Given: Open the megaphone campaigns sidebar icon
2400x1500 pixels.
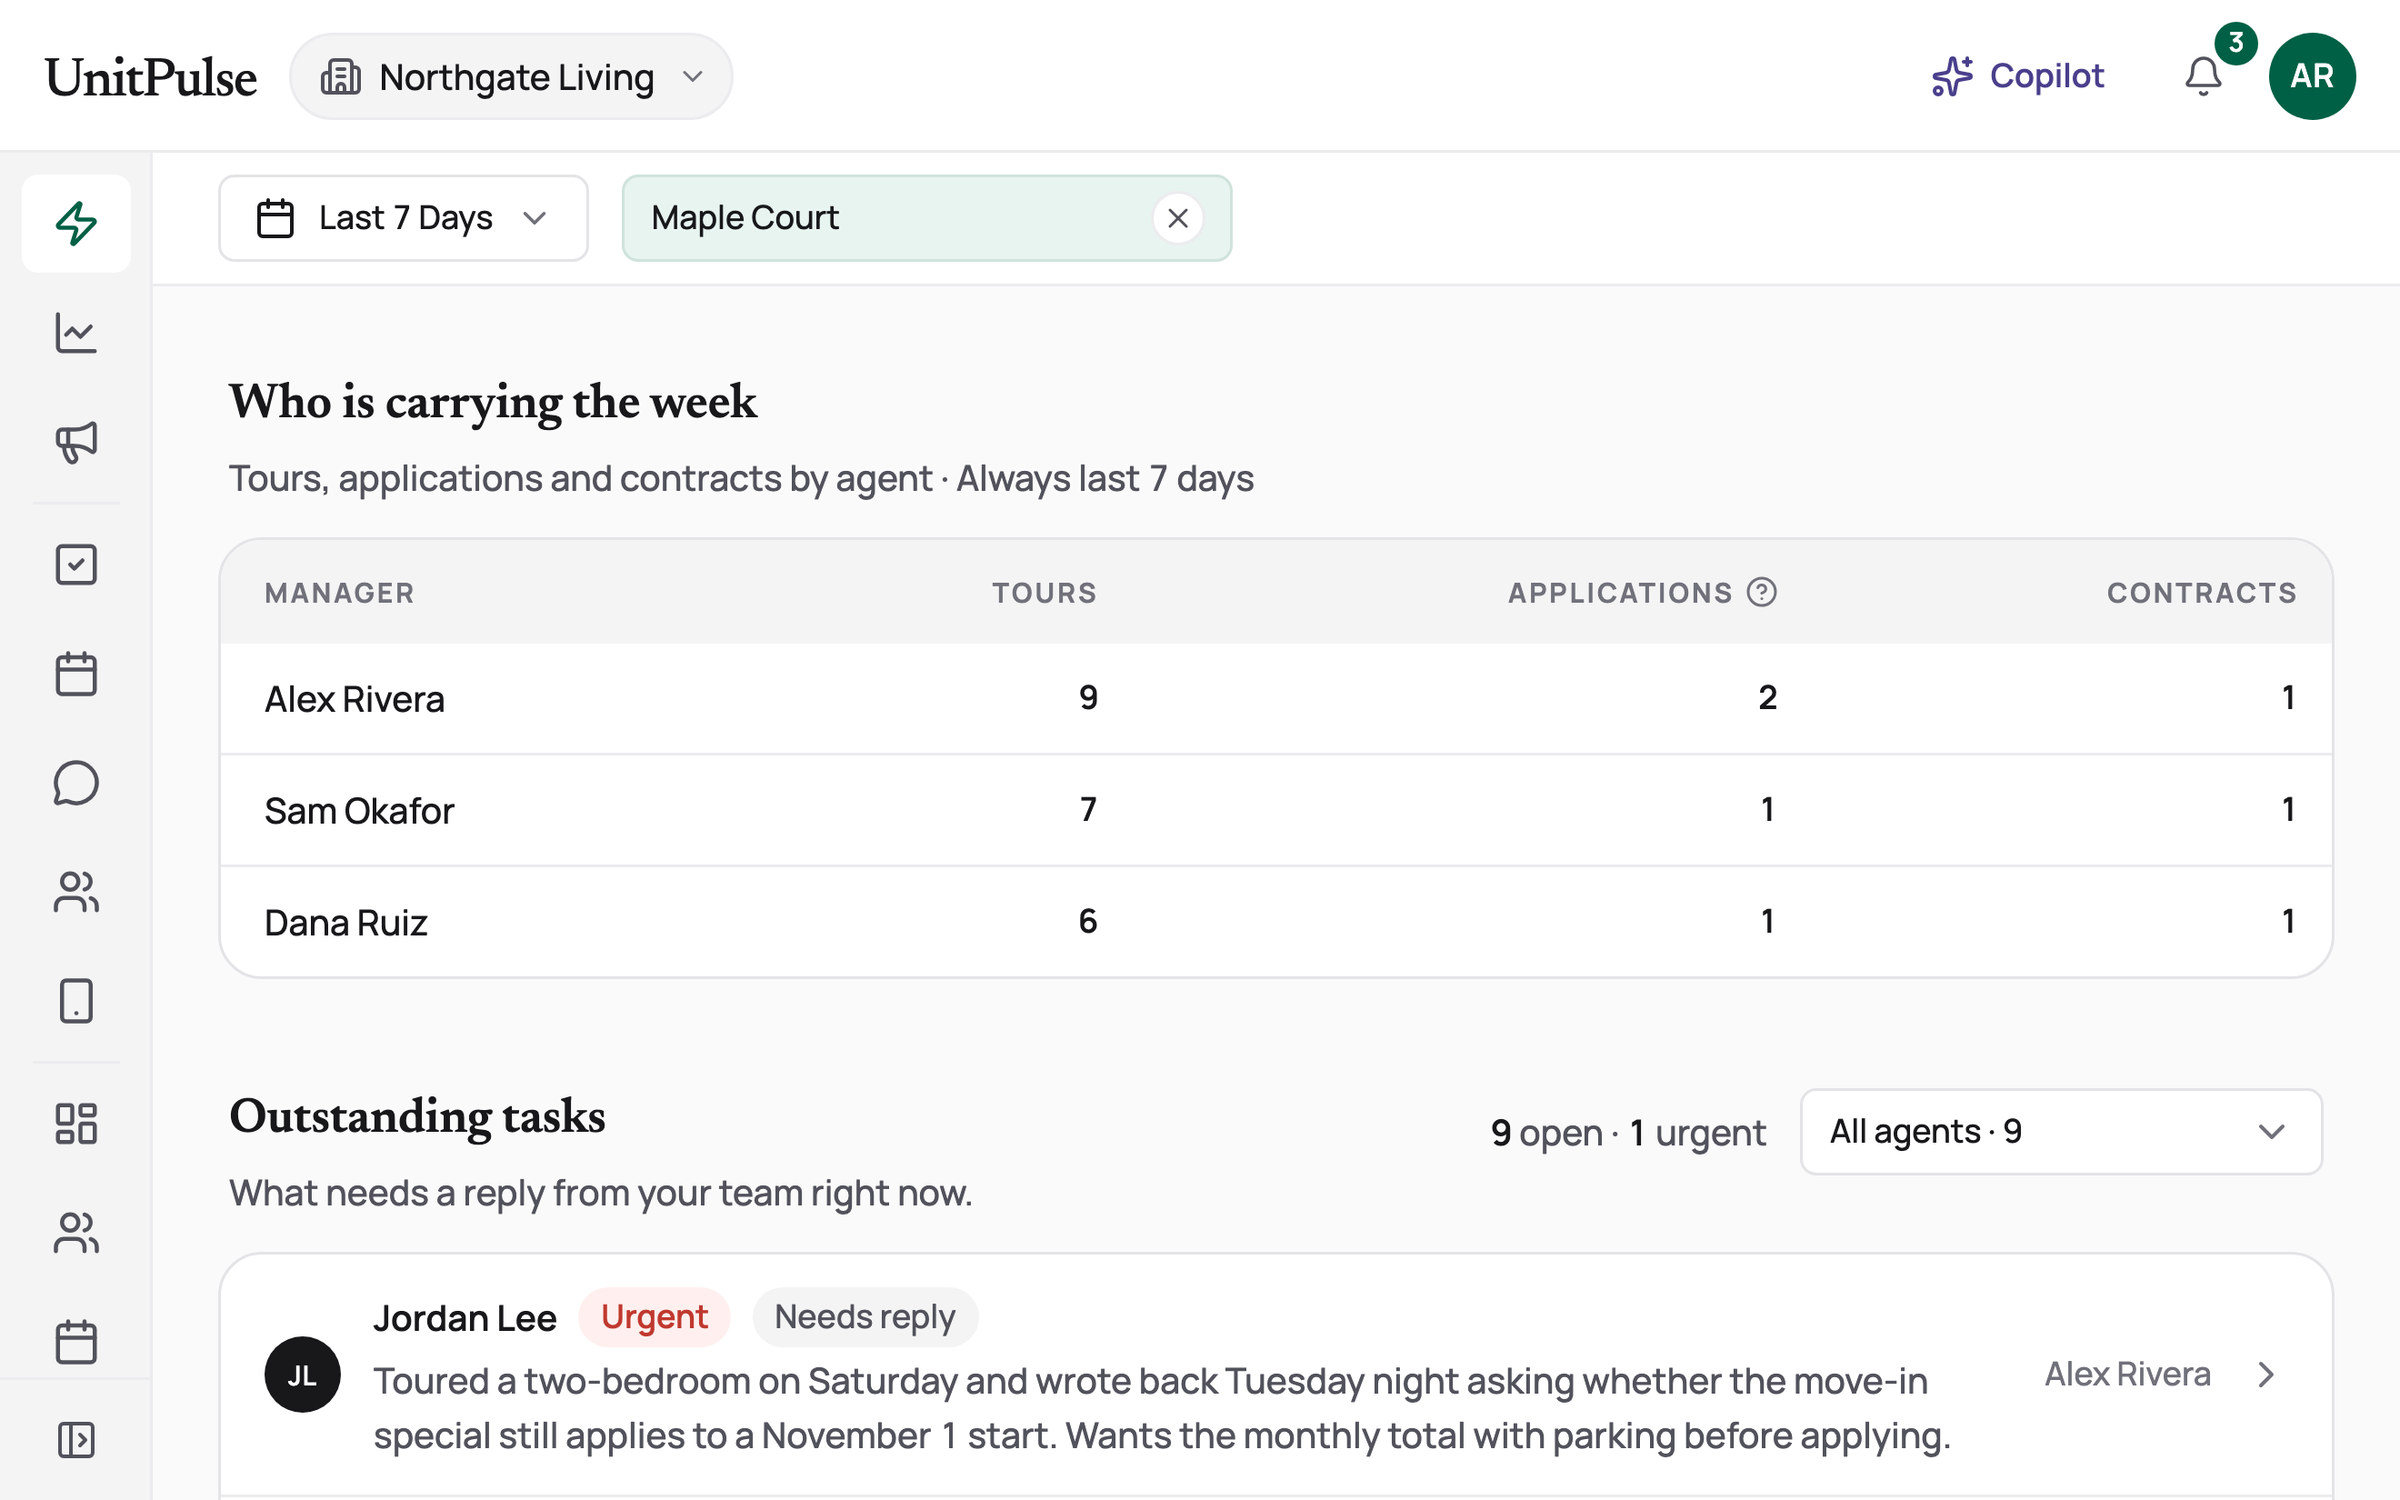Looking at the screenshot, I should (x=76, y=442).
